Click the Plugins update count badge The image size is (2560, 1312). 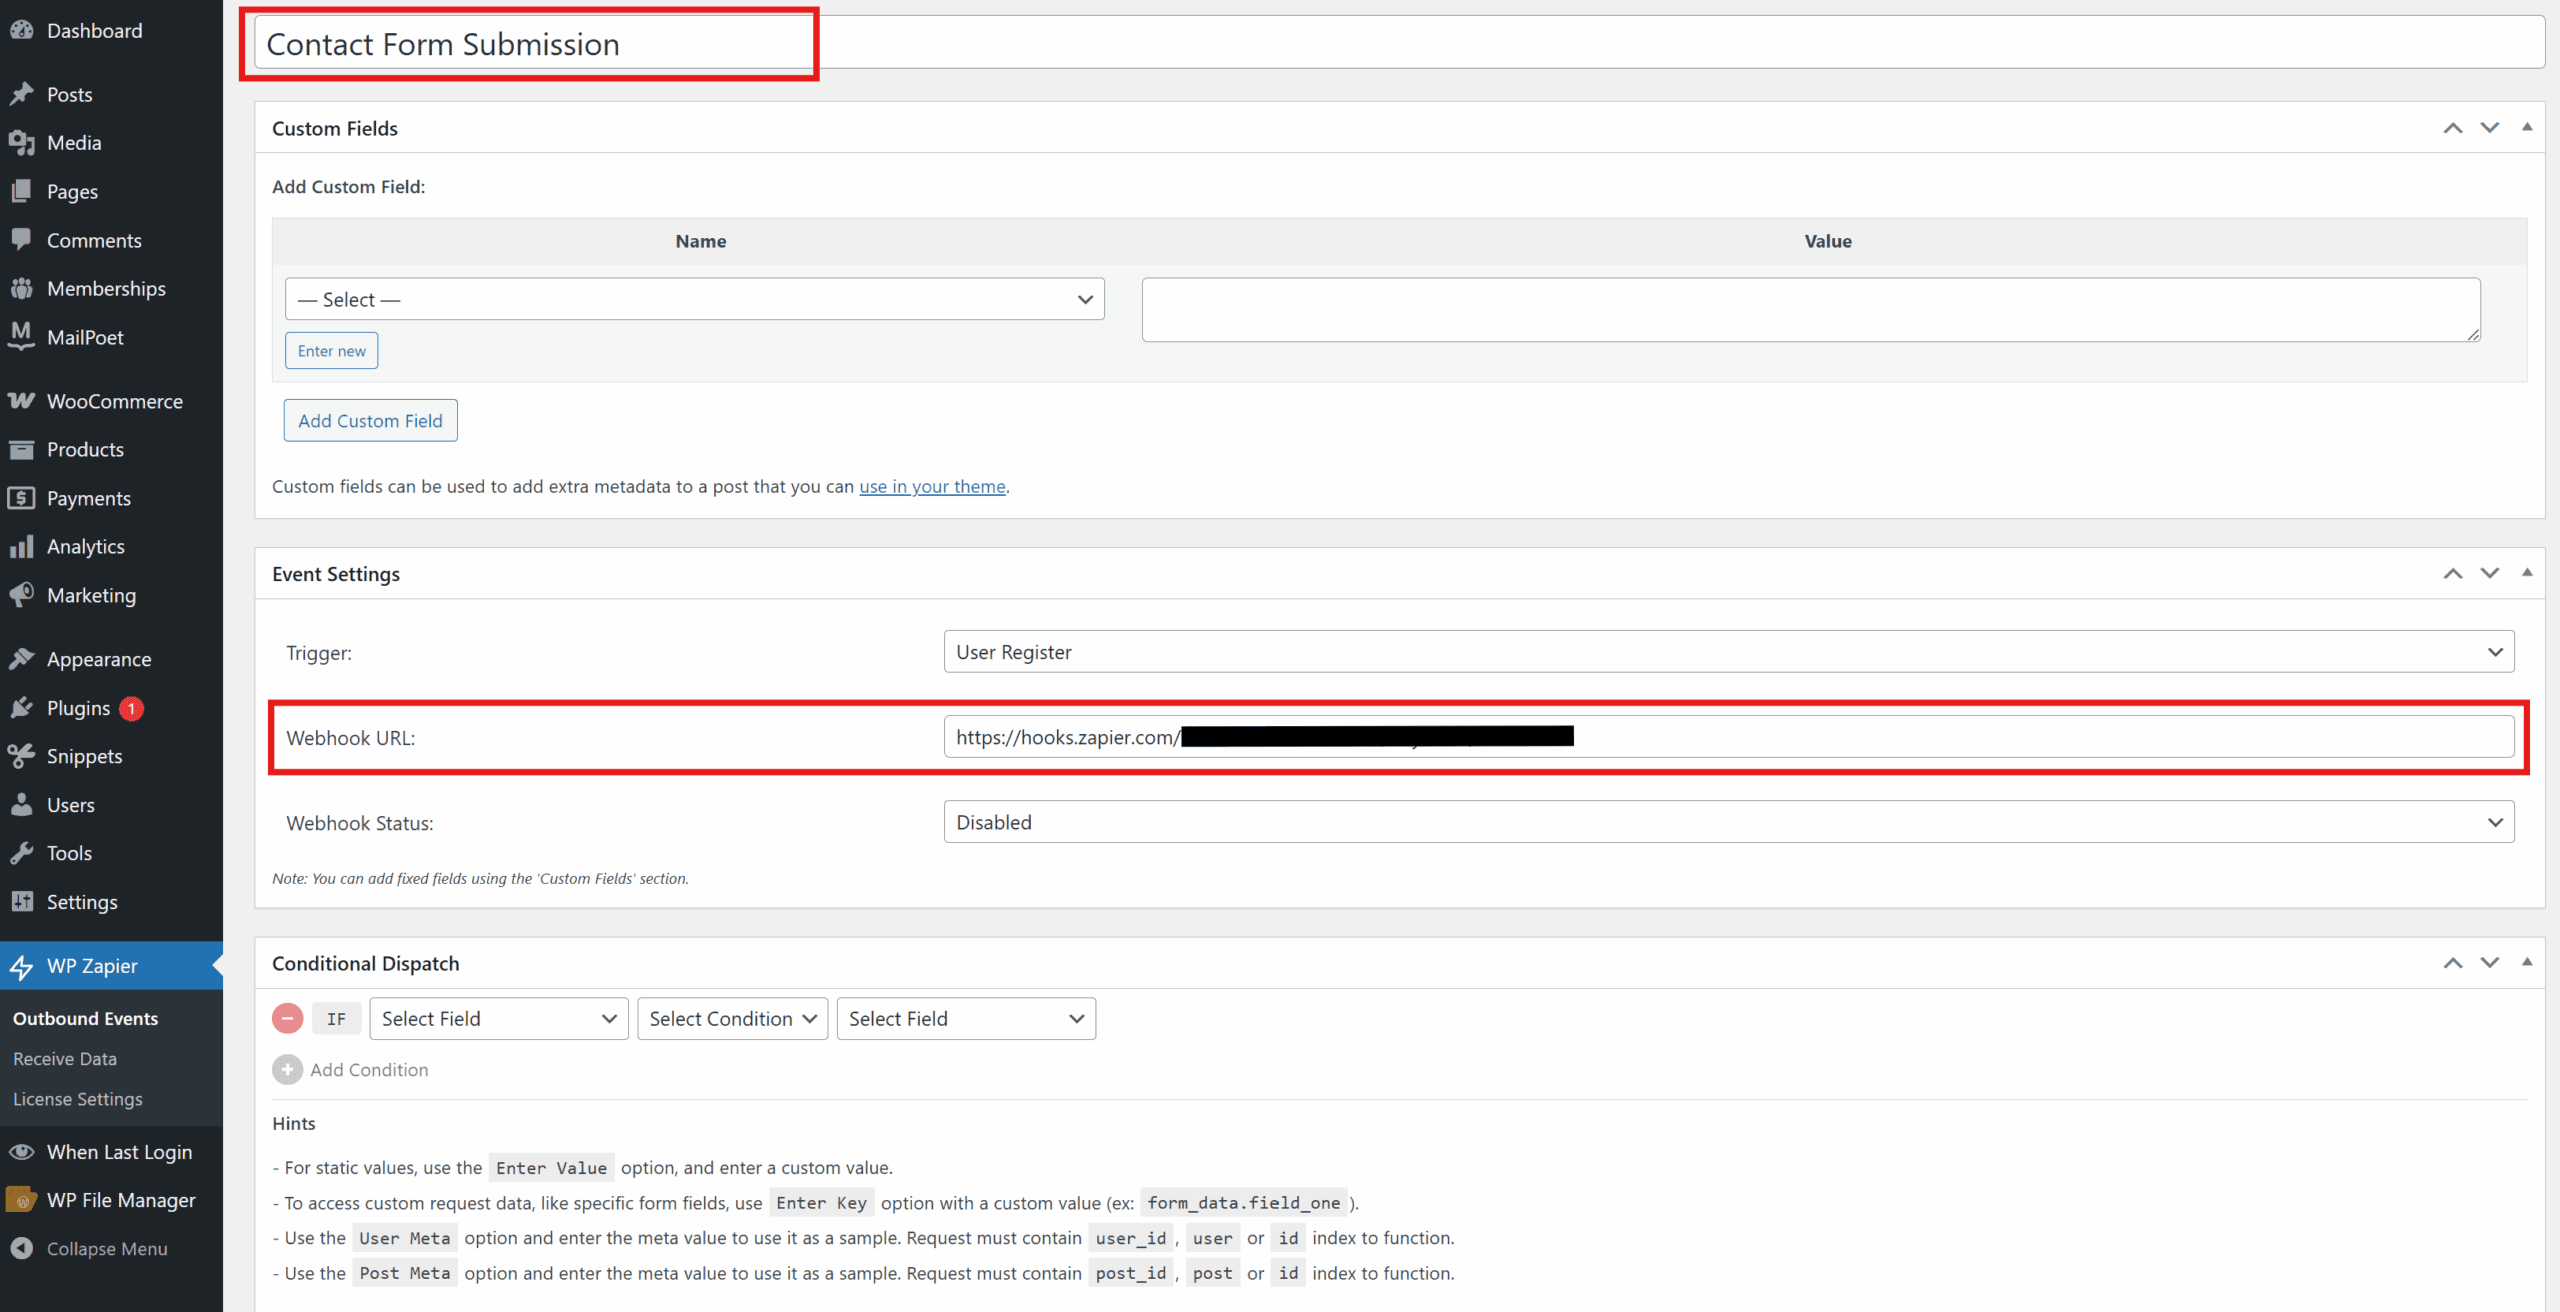131,708
